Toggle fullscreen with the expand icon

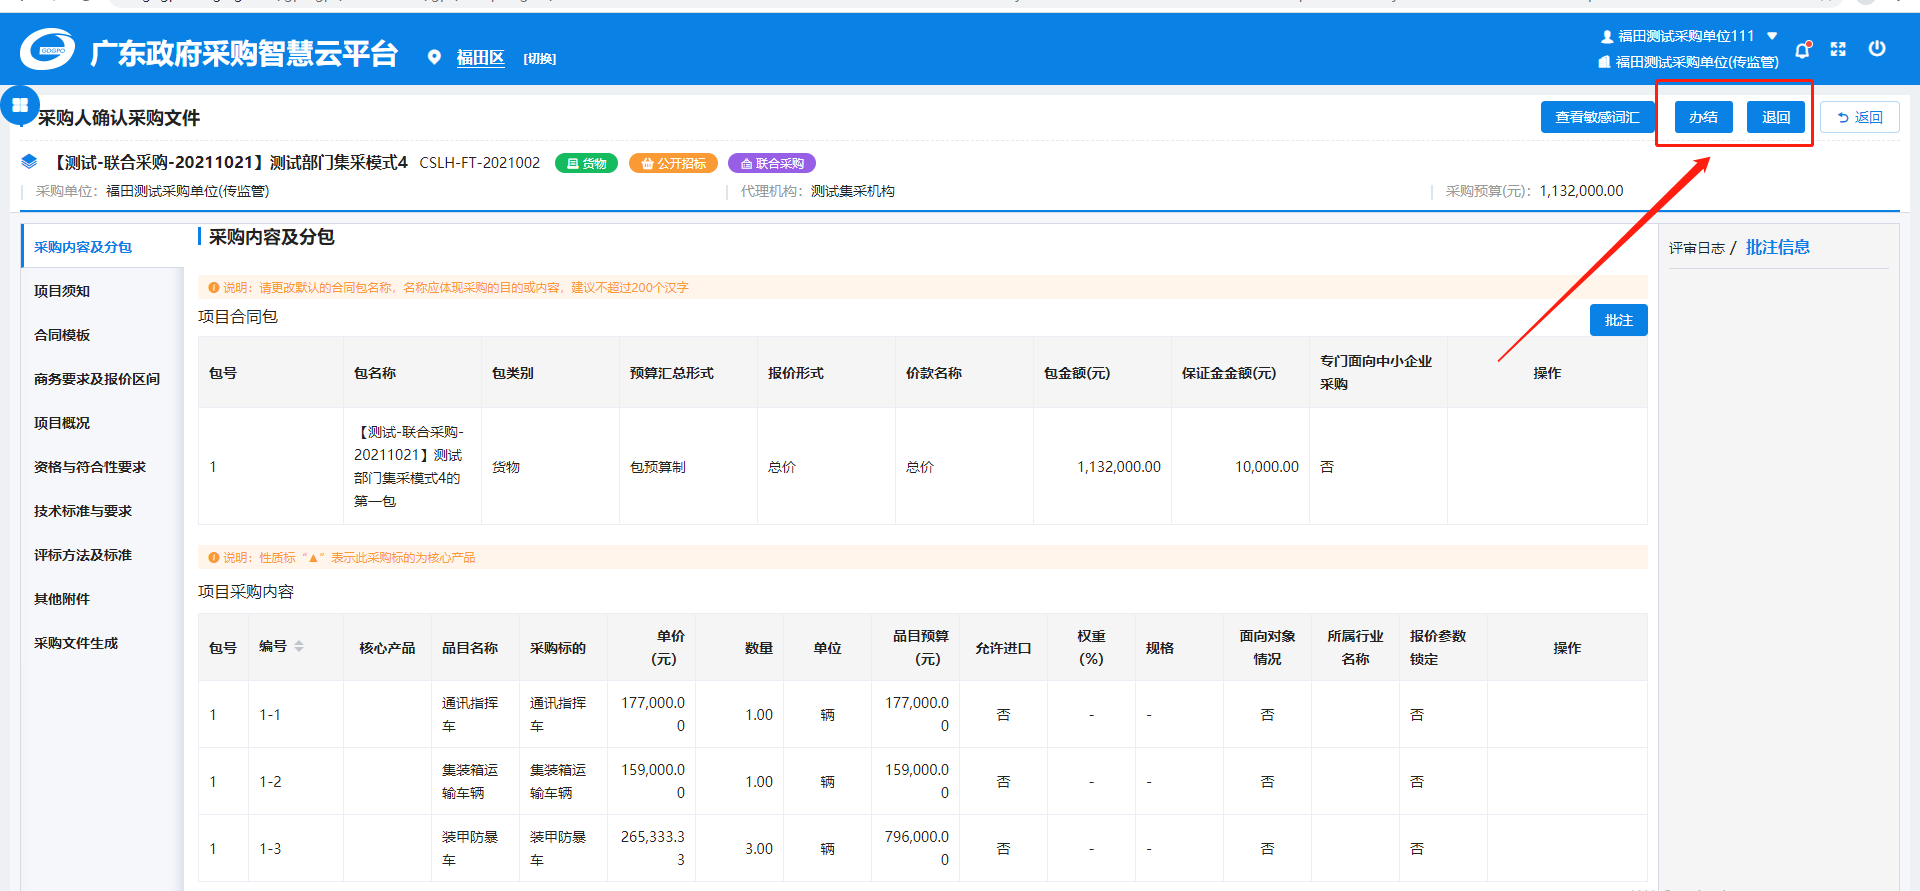(1838, 49)
